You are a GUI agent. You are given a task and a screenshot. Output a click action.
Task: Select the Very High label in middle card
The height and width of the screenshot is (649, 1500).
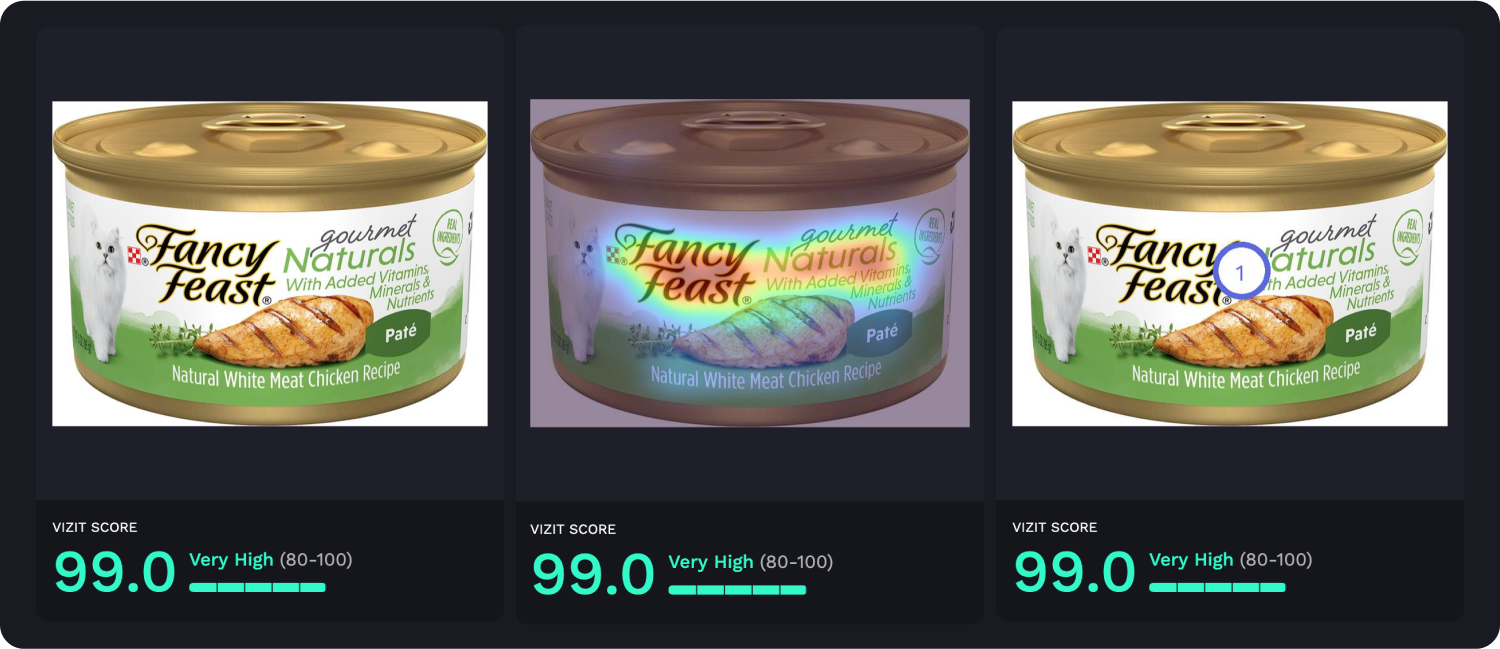point(711,562)
